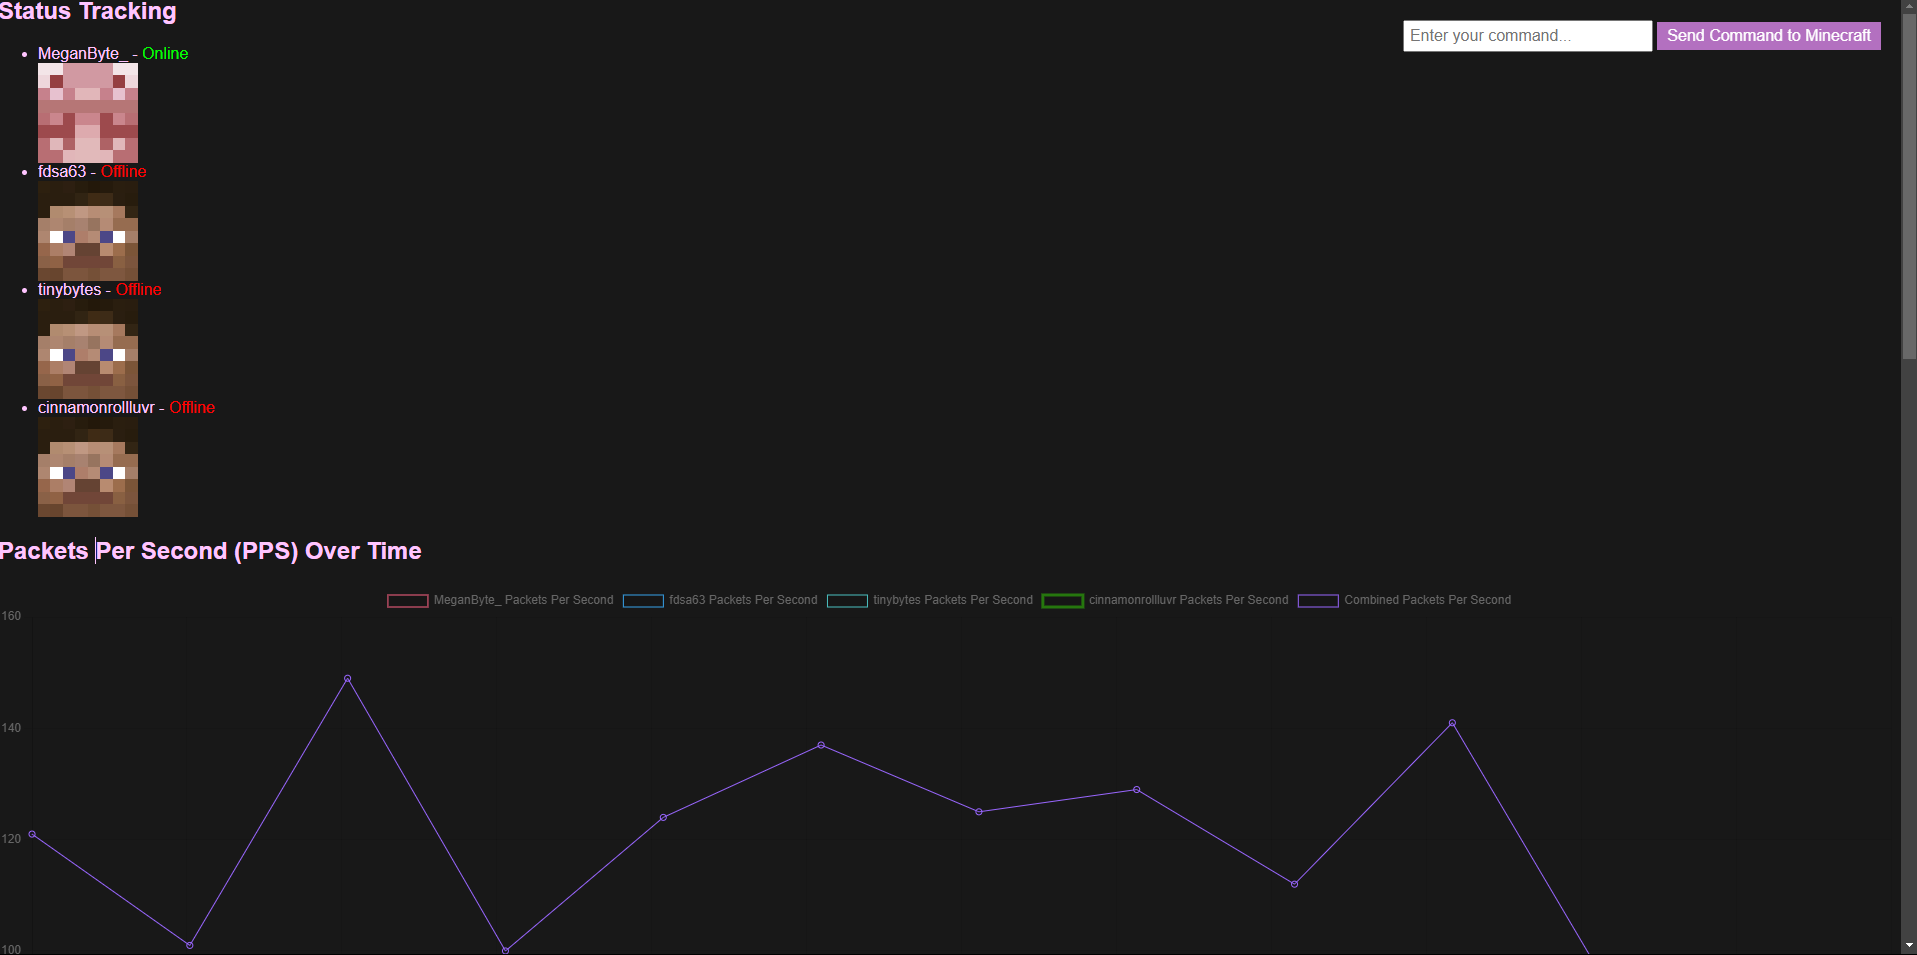Click the Status Tracking heading

coord(88,12)
